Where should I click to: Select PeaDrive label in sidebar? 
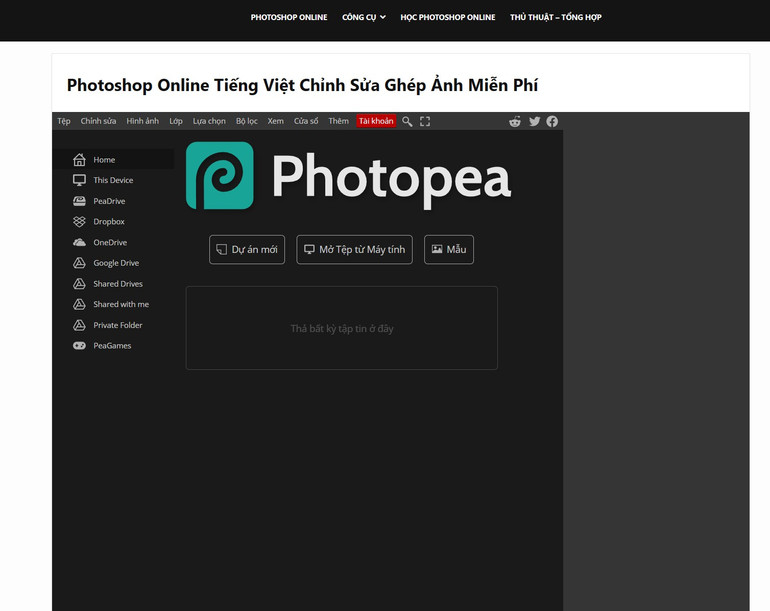(110, 201)
